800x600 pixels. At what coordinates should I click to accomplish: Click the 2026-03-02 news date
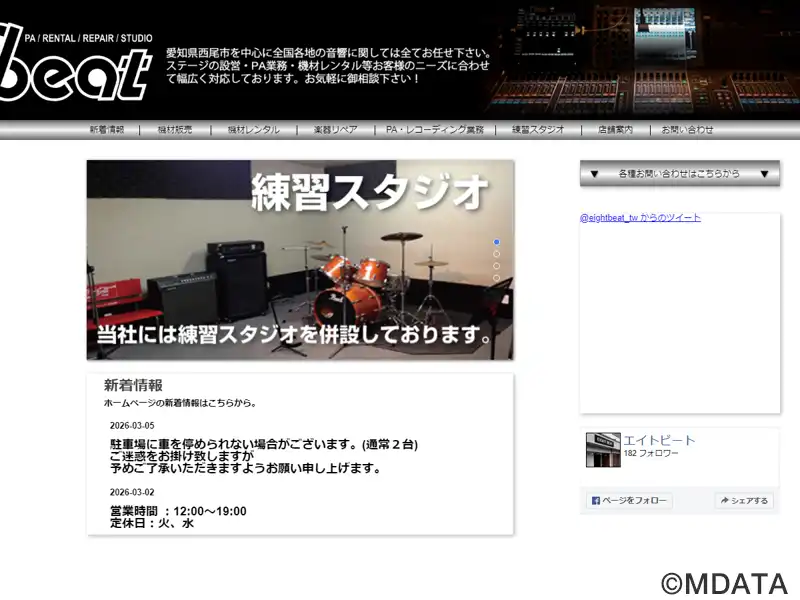tap(132, 492)
